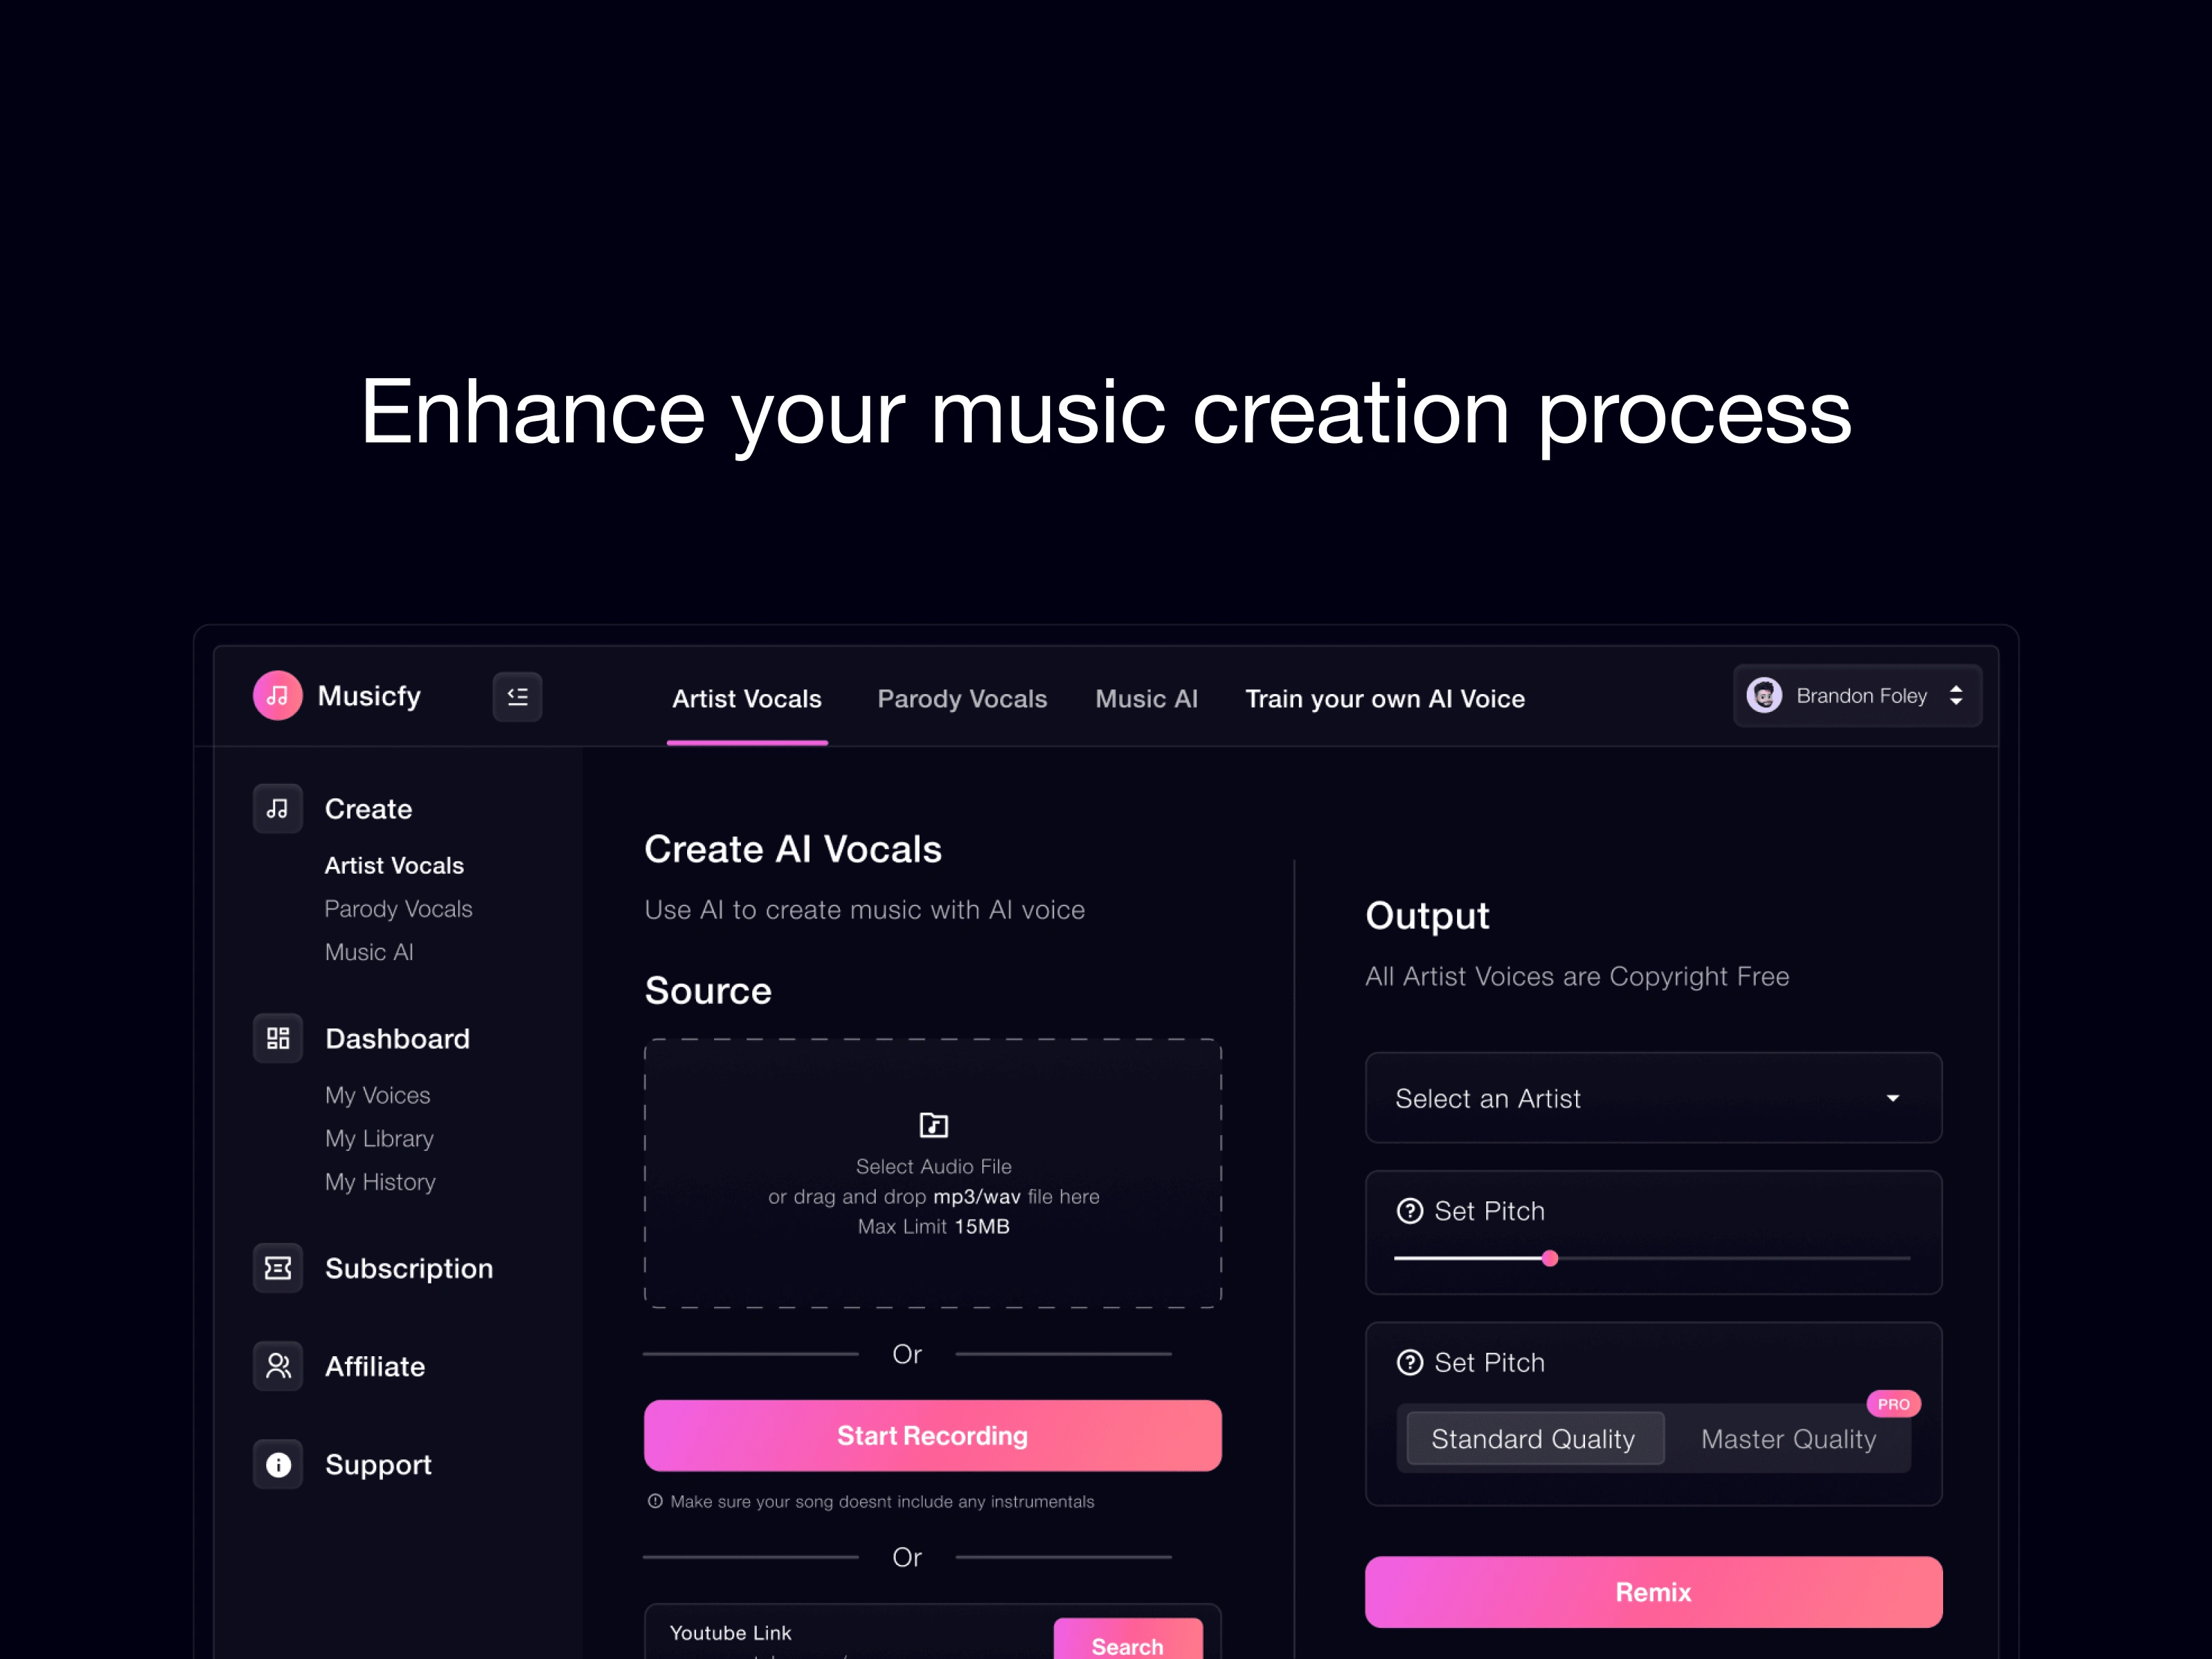Click the Remix button
The image size is (2212, 1659).
coord(1653,1591)
